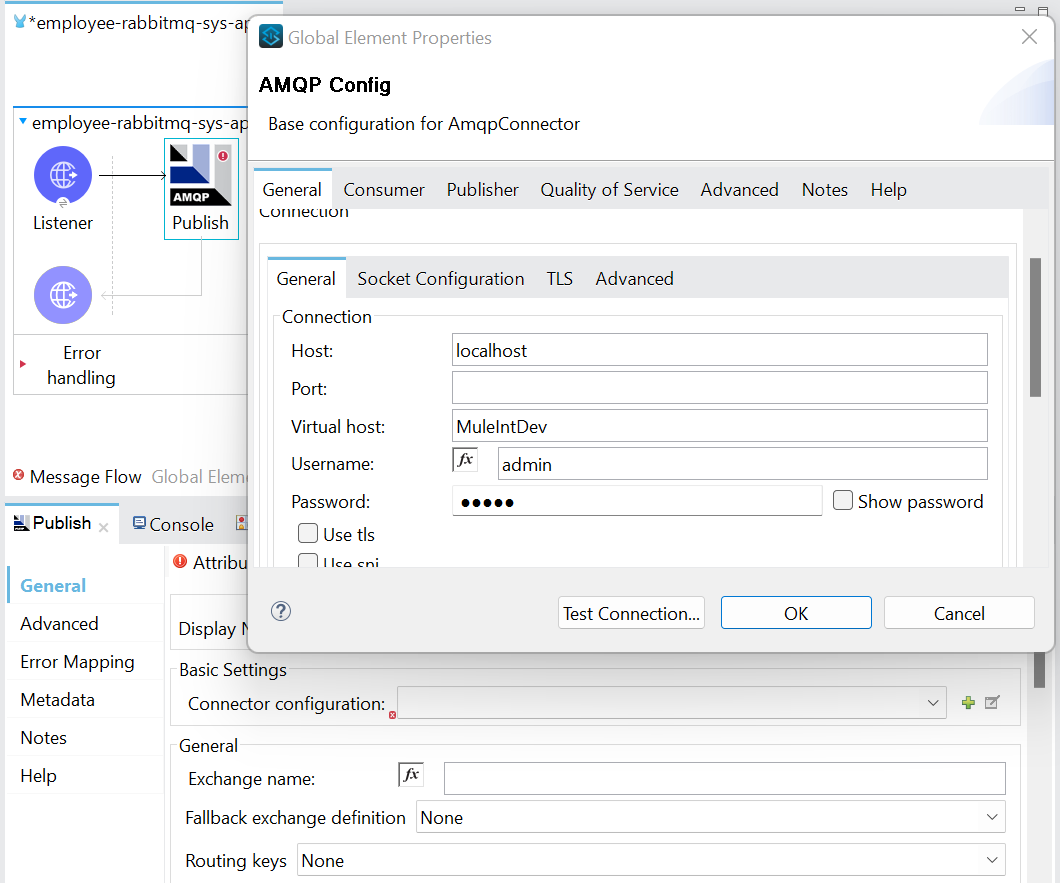Click the dialog's vertical scrollbar
Viewport: 1060px width, 883px height.
click(1036, 328)
